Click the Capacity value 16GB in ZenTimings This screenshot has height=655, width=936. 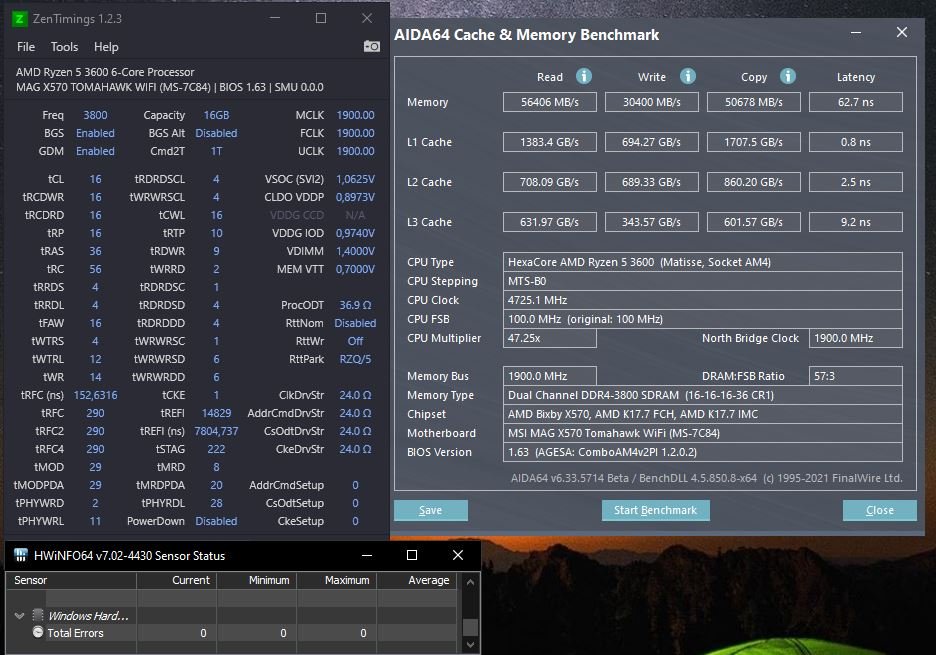point(216,115)
